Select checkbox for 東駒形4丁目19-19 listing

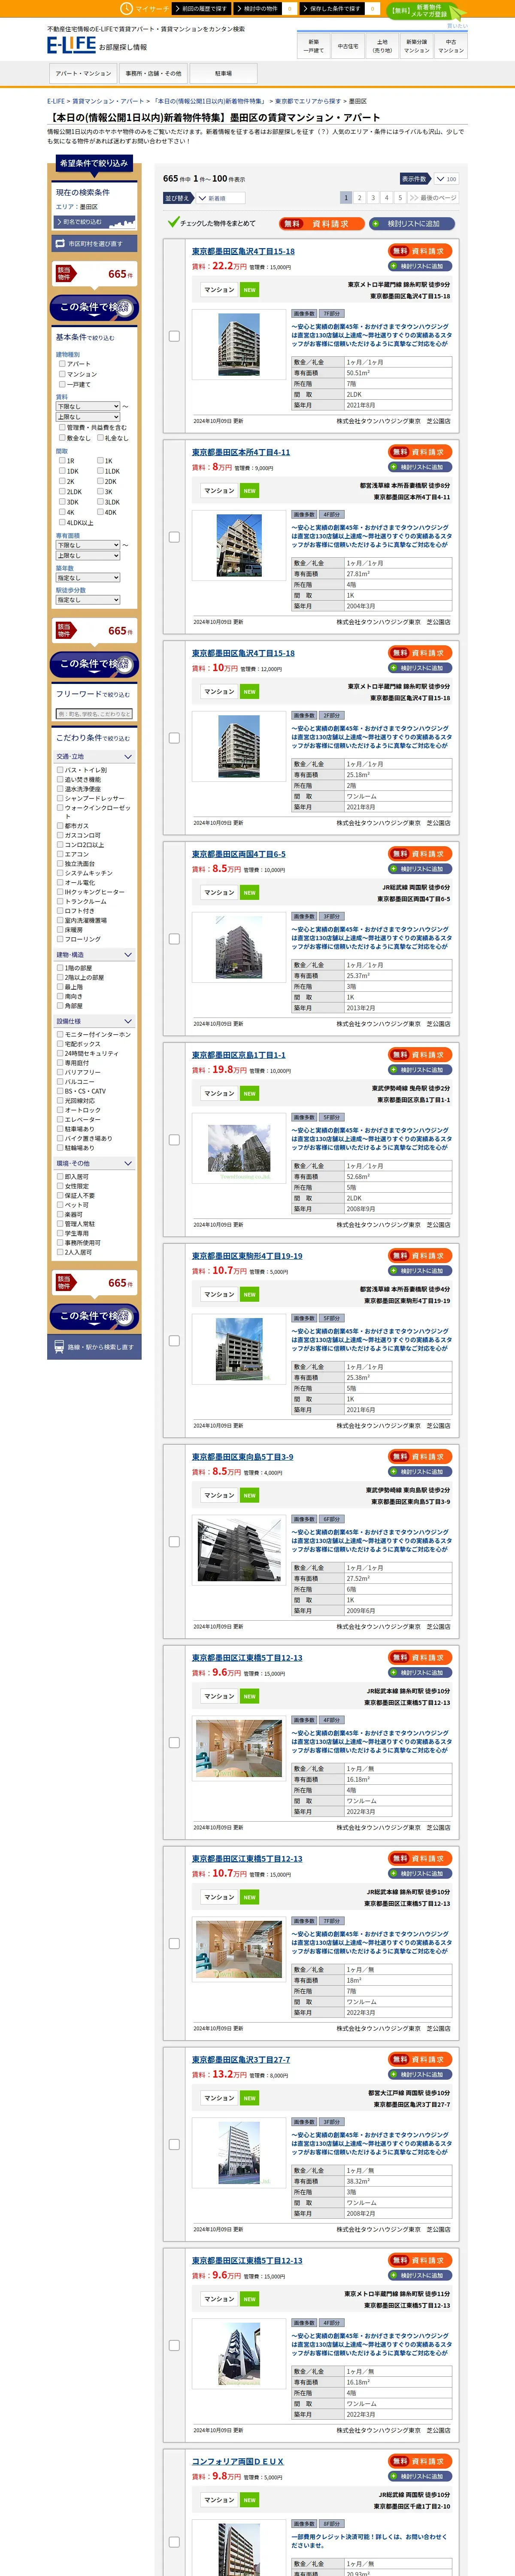174,1341
